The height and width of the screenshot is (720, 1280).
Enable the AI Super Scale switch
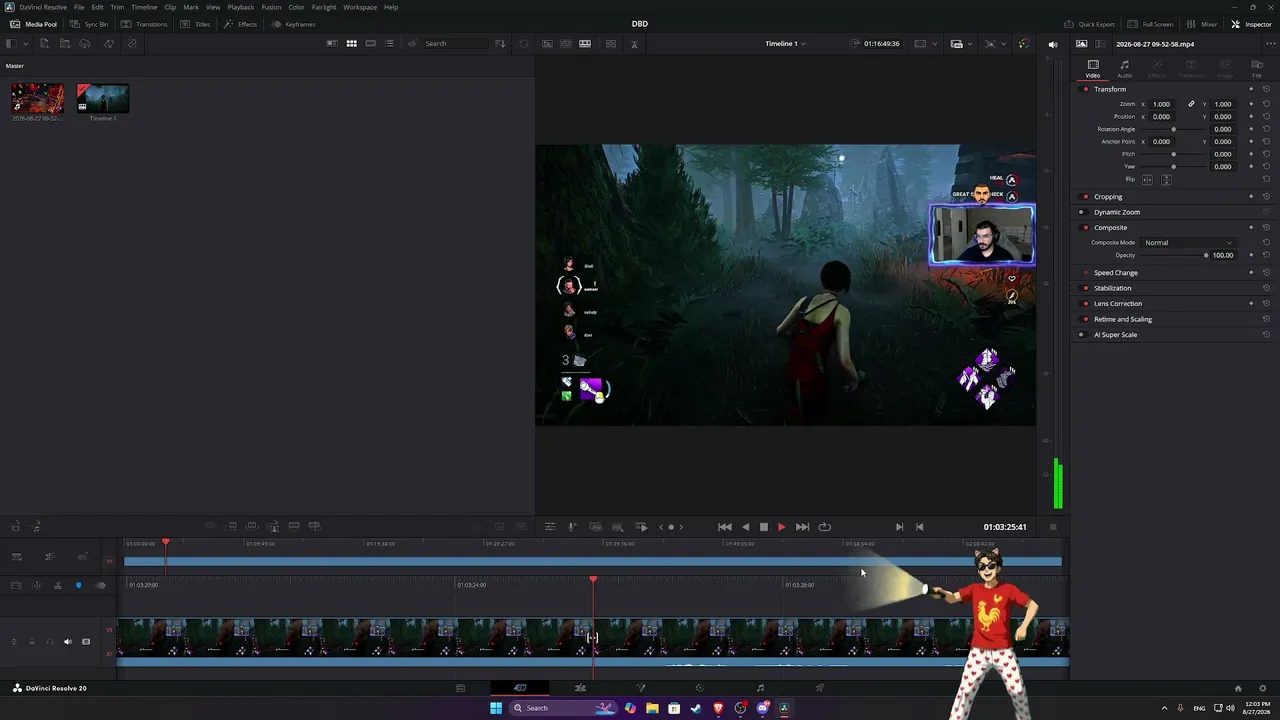pos(1081,335)
